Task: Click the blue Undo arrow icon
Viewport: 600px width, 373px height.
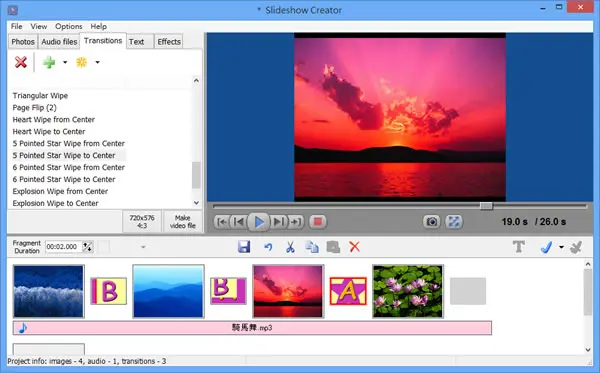Action: click(268, 247)
